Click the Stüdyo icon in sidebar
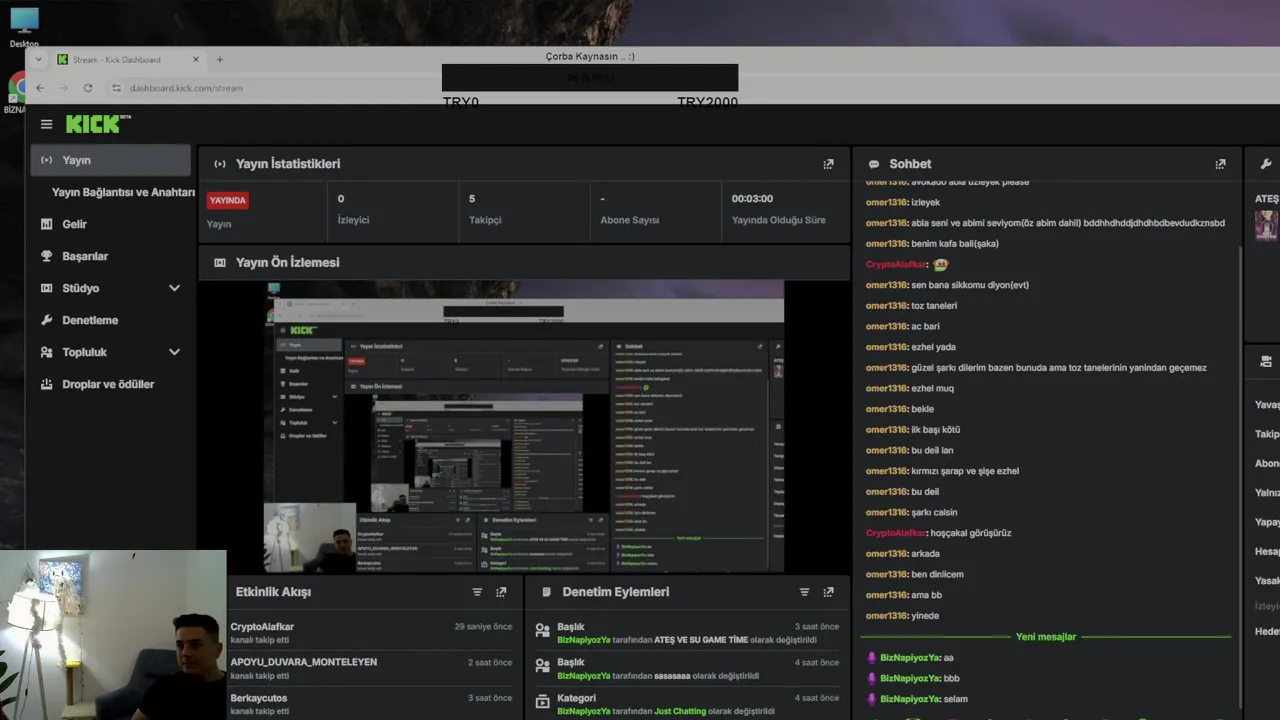The image size is (1280, 720). 46,288
